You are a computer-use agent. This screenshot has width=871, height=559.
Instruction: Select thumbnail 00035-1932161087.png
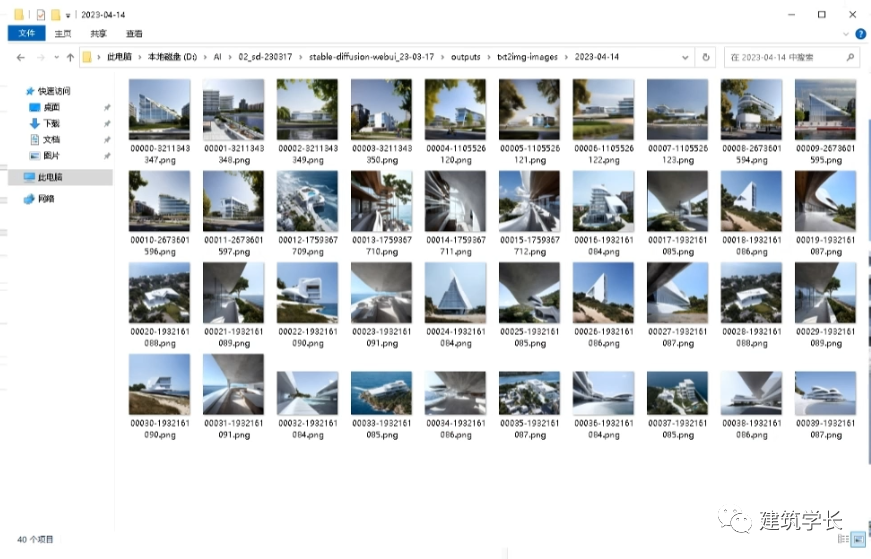tap(529, 393)
